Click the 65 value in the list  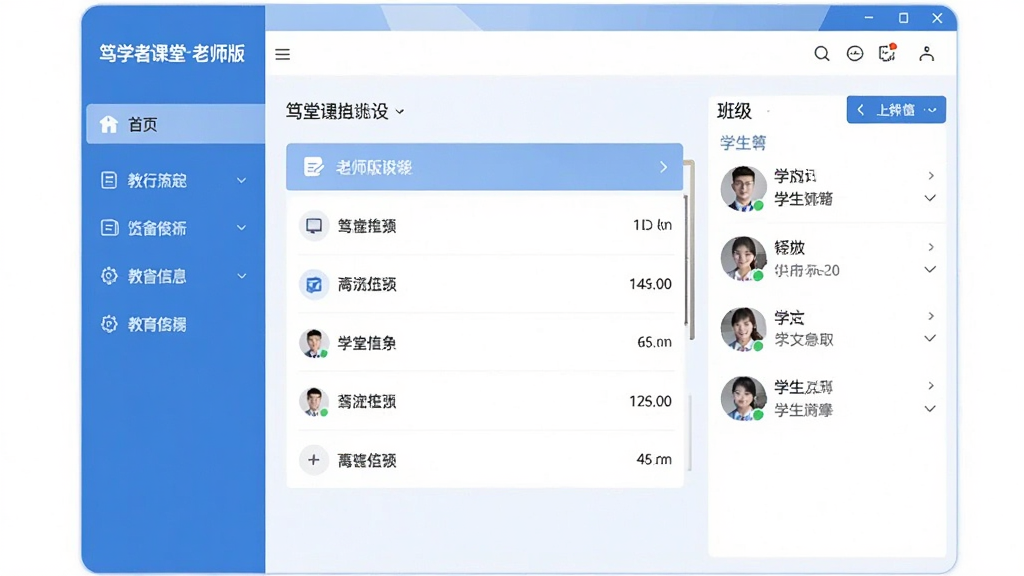(654, 342)
